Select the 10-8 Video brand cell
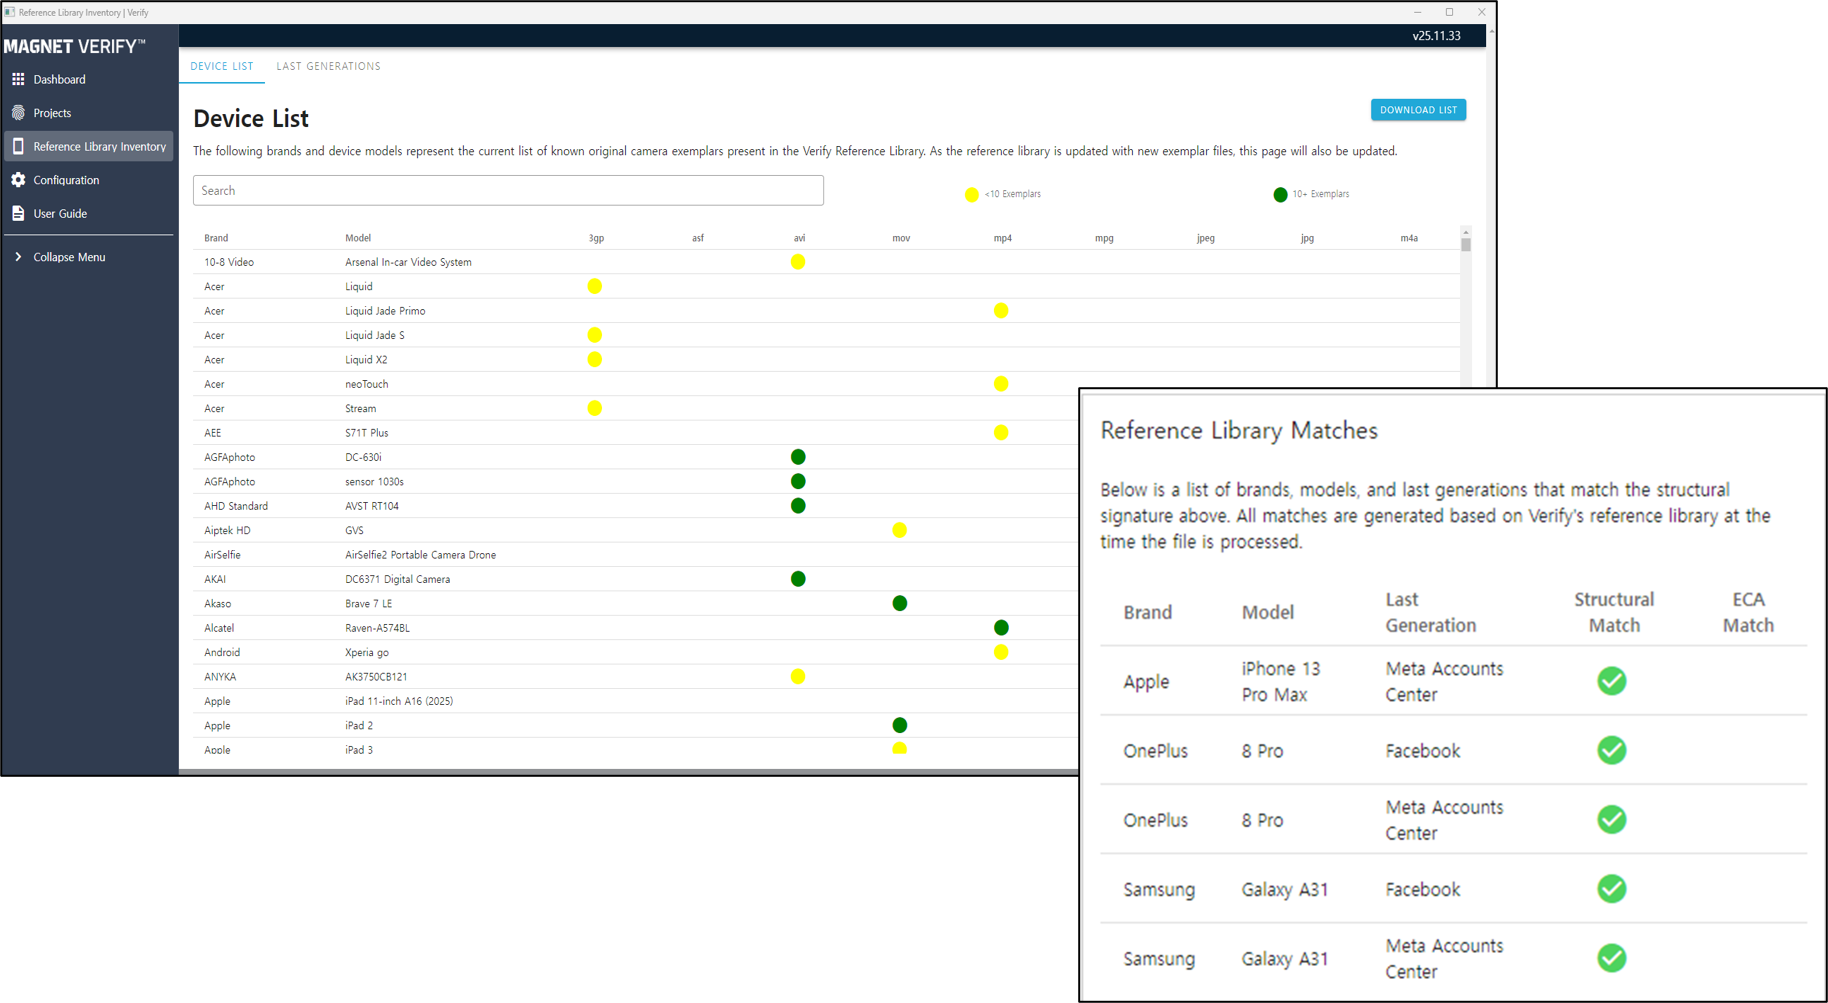This screenshot has height=1003, width=1828. 229,262
